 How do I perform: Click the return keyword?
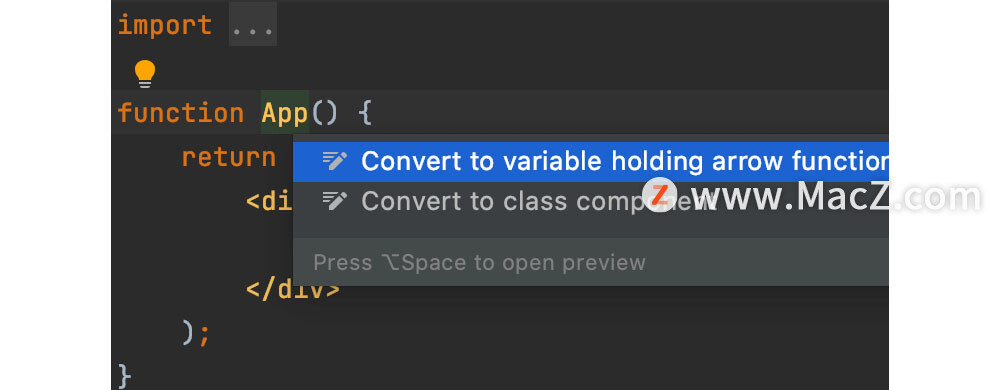pyautogui.click(x=229, y=157)
